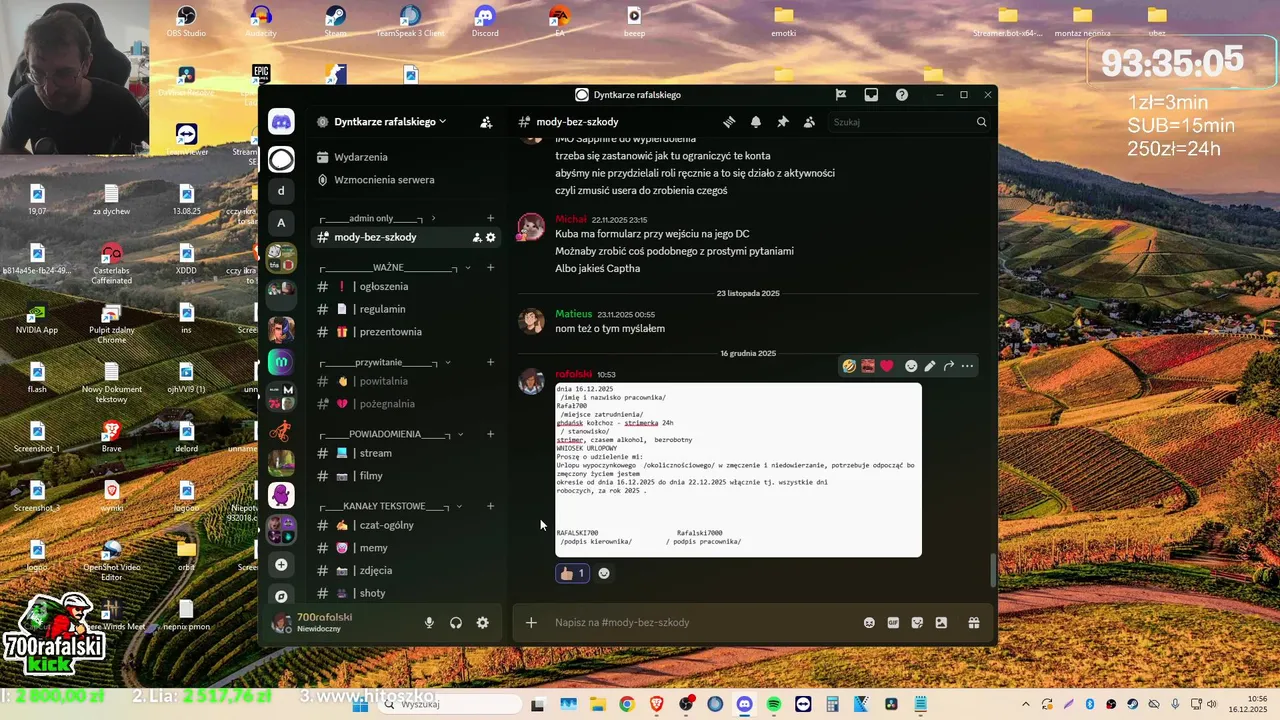Screen dimensions: 1280x720
Task: React with laughing emoji quick reaction
Action: (849, 366)
